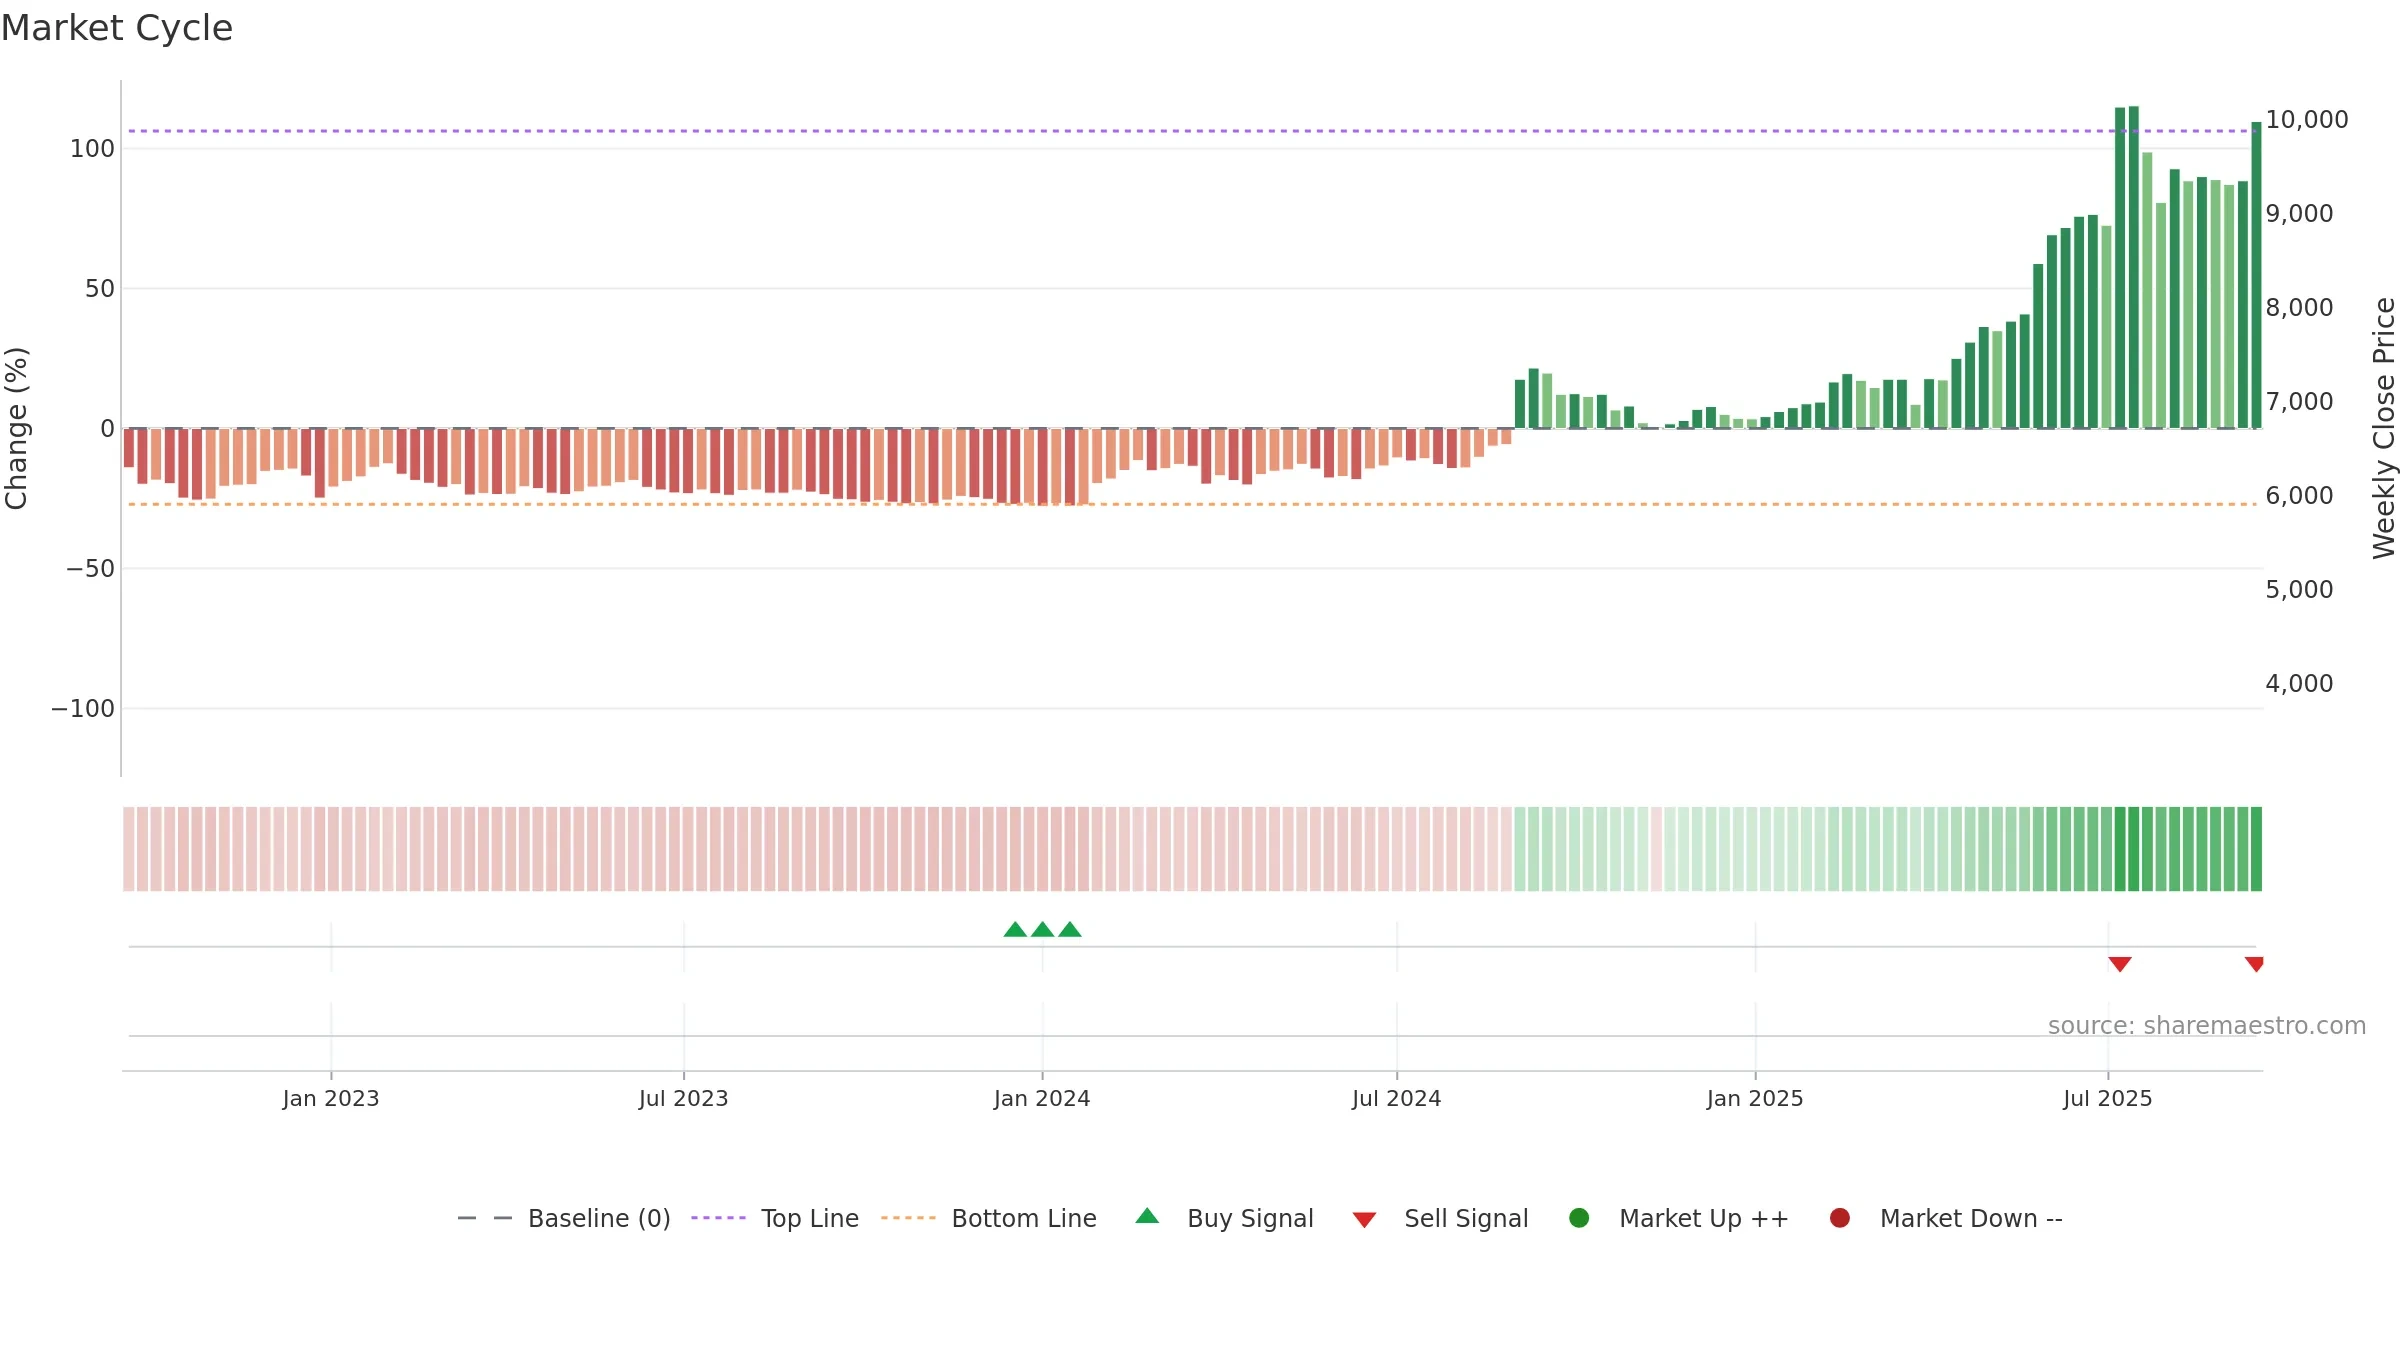Toggle the Sell Signal legend entry
This screenshot has height=1350, width=2400.
pyautogui.click(x=1440, y=1218)
